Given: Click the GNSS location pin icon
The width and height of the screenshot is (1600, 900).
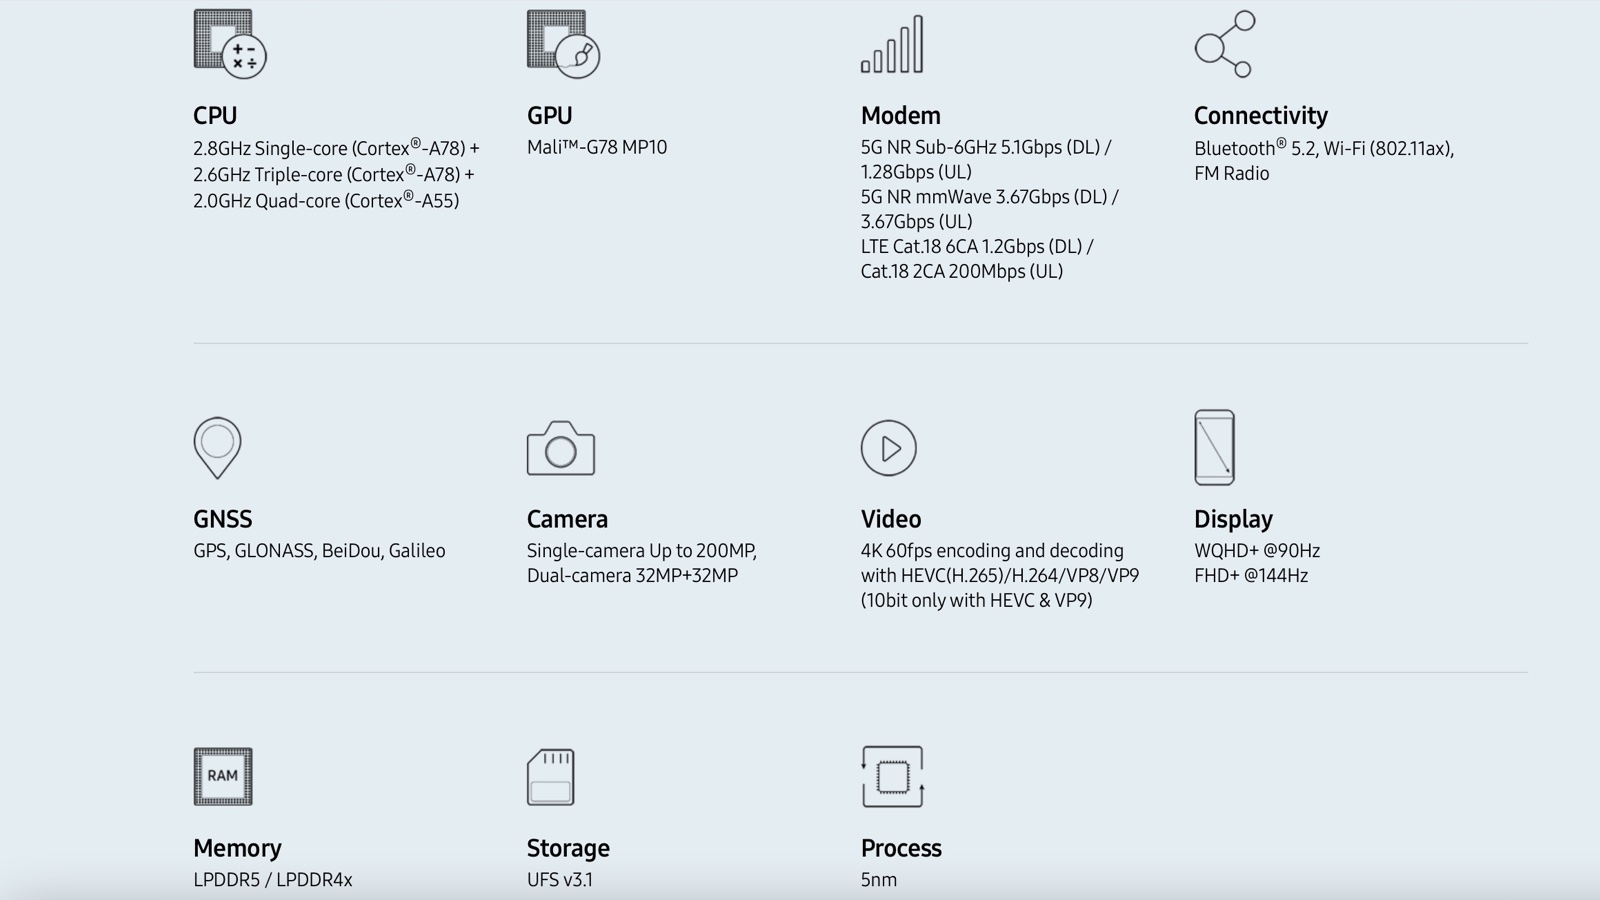Looking at the screenshot, I should [217, 447].
